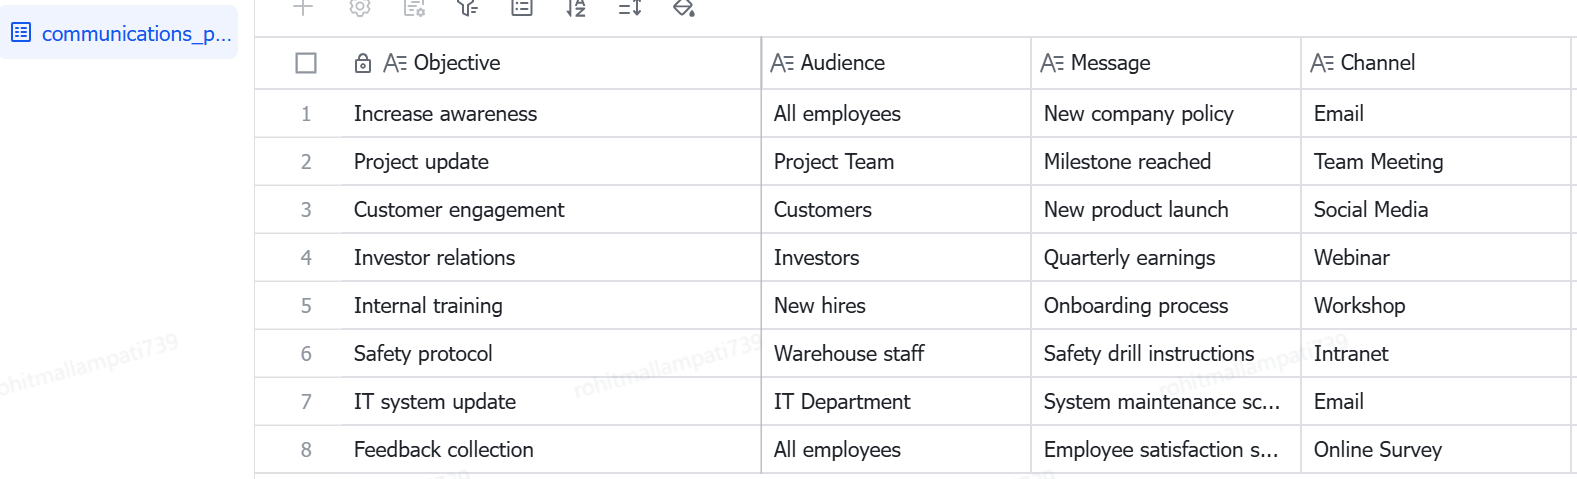Open the fill color paint bucket icon
1577x479 pixels.
tap(684, 7)
